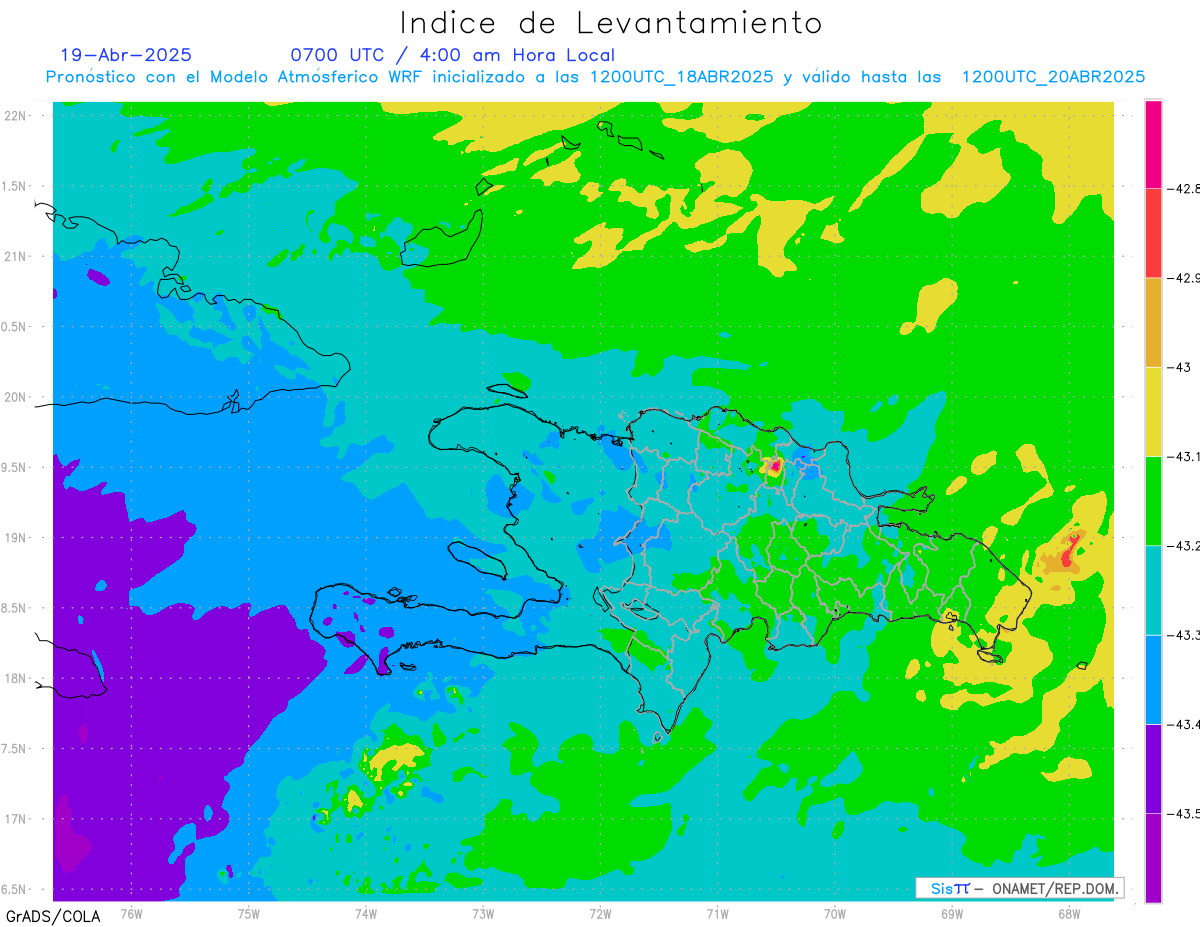Click the time "0700 UTC / 4:00 am Hora Local"

pos(452,55)
